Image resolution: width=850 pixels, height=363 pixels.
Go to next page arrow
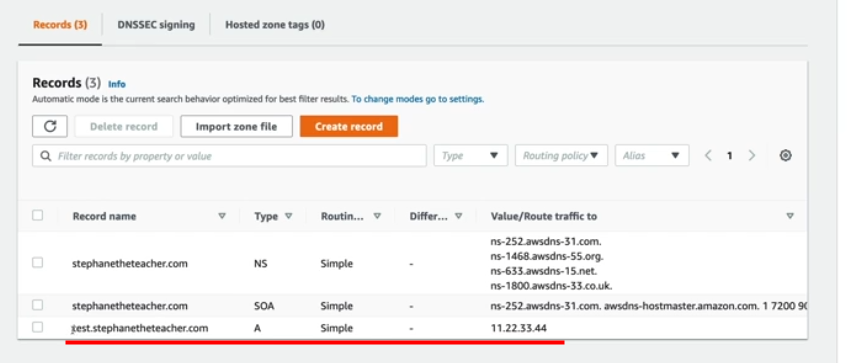[751, 155]
